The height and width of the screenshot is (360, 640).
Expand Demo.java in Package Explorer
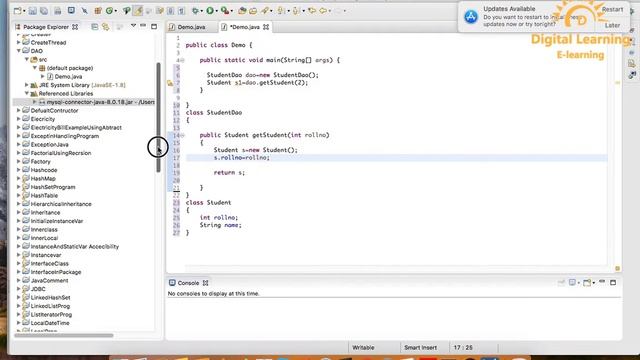pyautogui.click(x=42, y=77)
